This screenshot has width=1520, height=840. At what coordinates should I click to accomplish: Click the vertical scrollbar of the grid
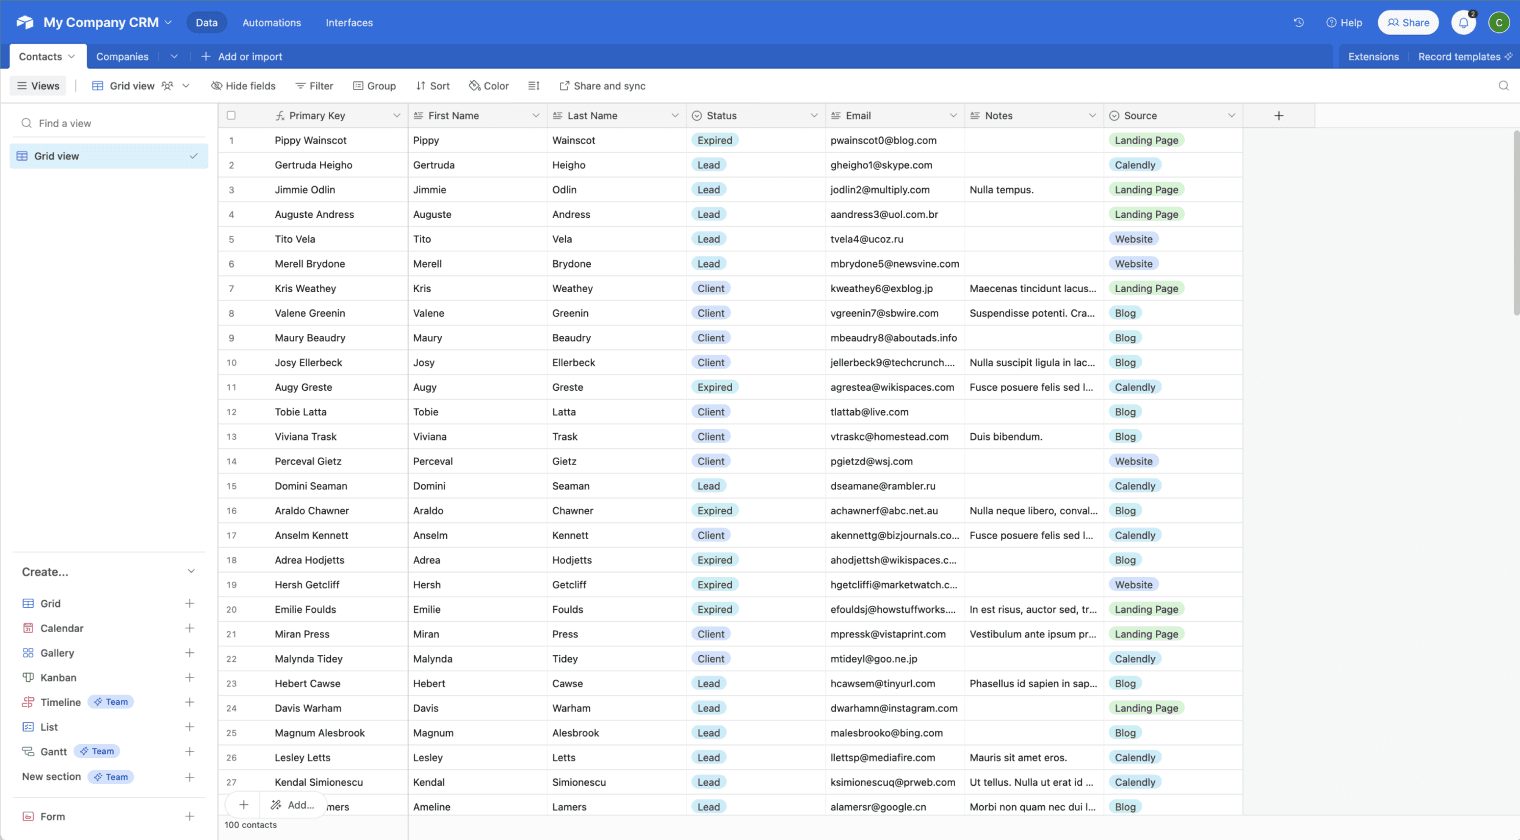(x=1516, y=225)
